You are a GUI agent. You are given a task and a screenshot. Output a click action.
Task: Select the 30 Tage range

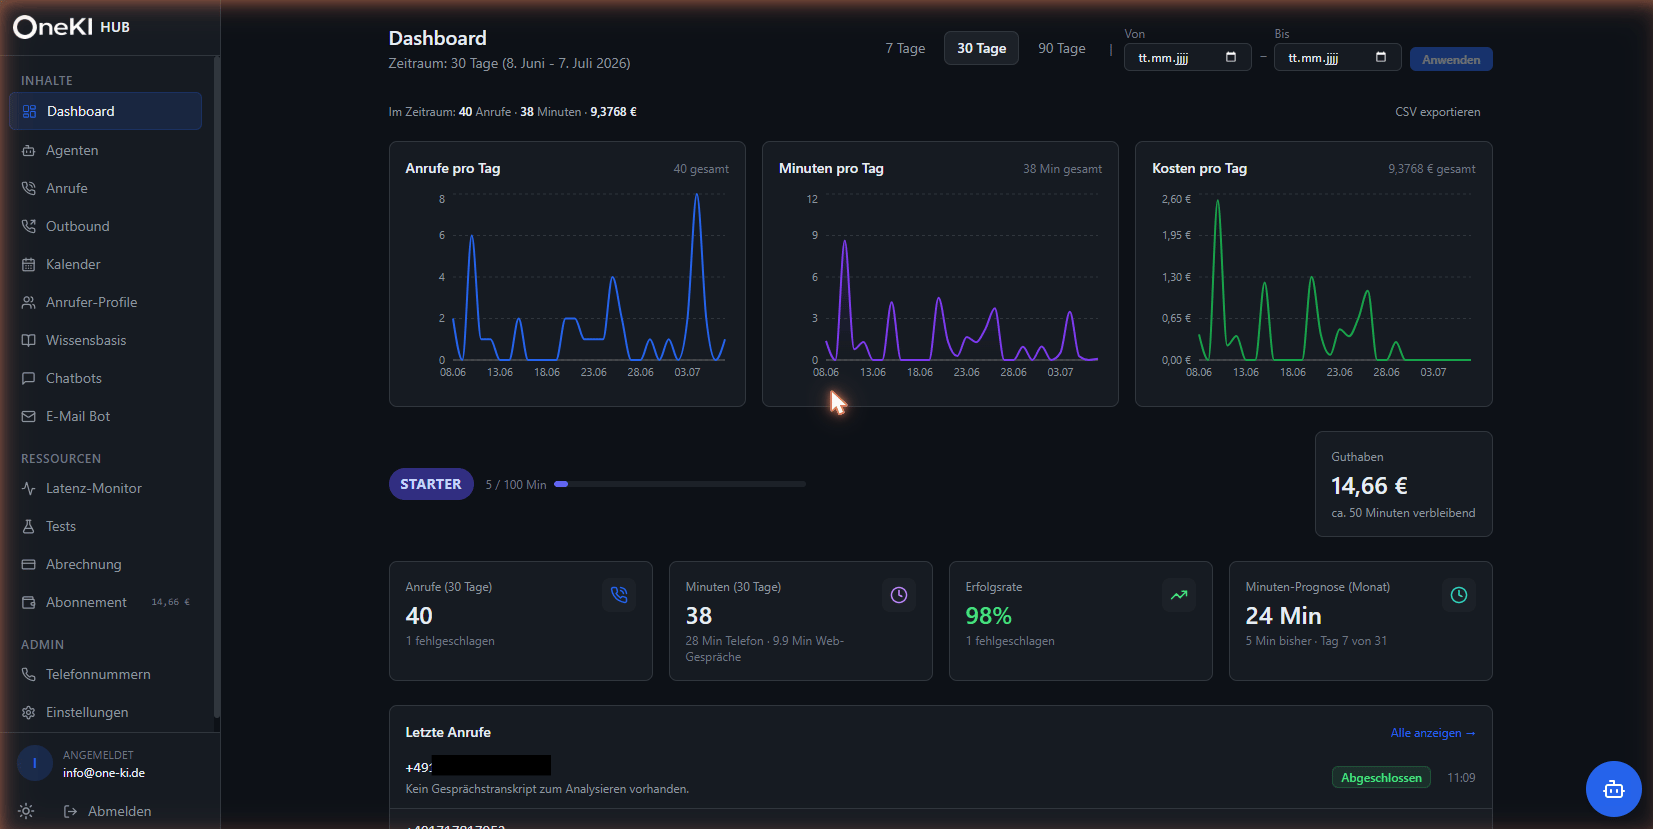click(x=981, y=48)
